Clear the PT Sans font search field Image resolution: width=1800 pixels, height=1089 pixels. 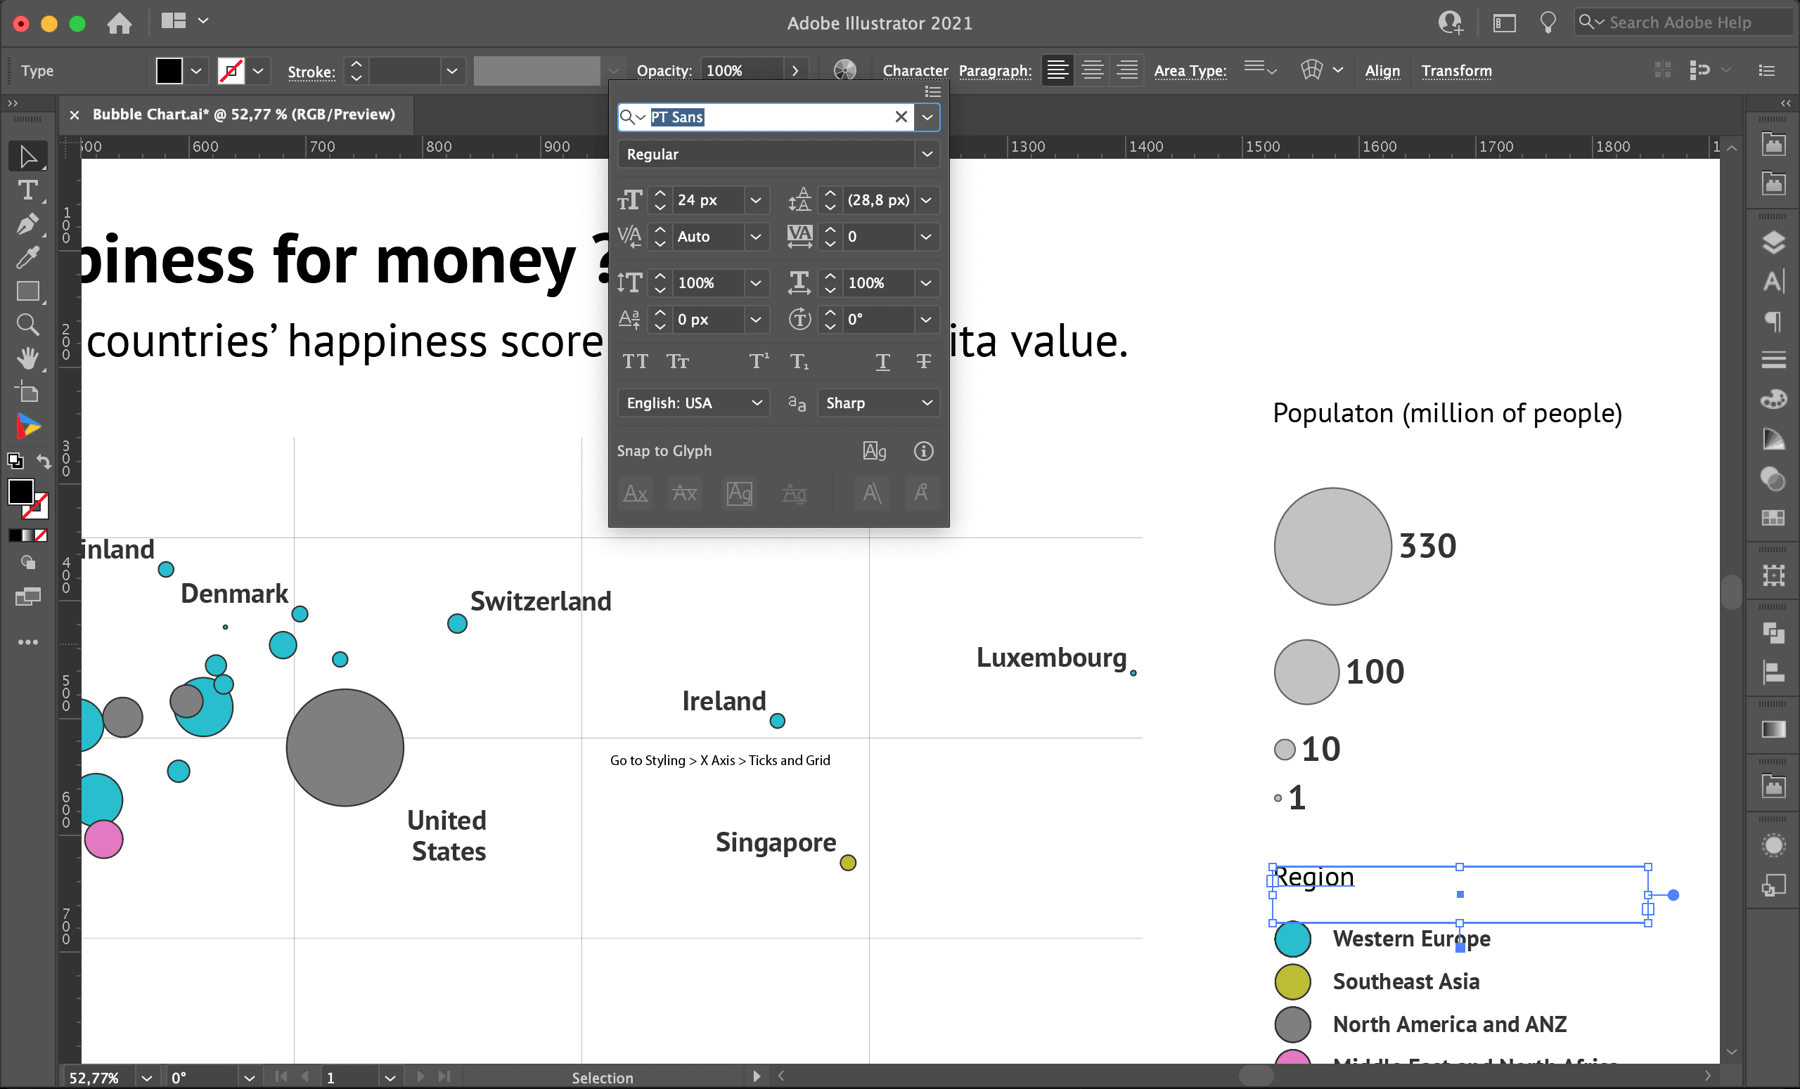click(900, 117)
